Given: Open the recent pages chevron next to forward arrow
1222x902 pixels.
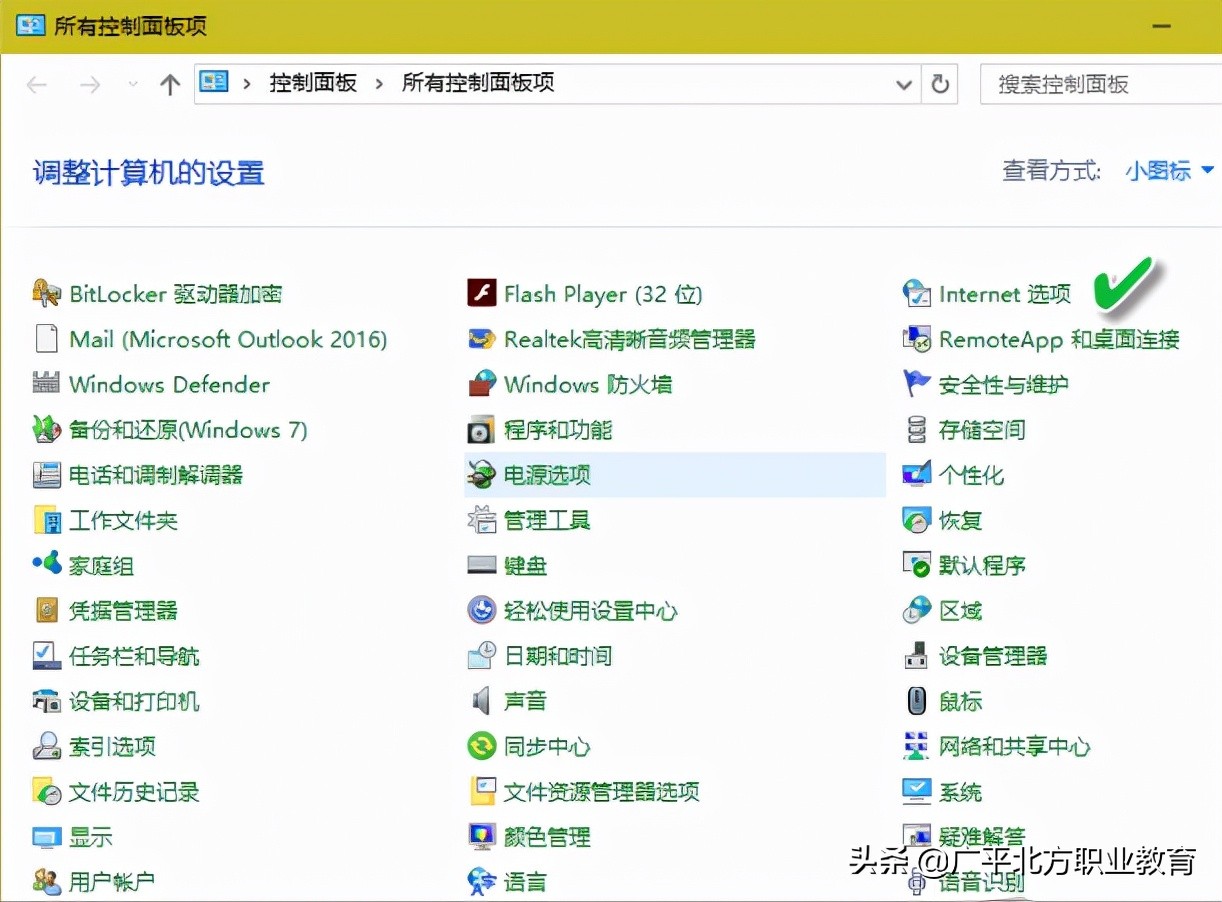Looking at the screenshot, I should click(x=131, y=84).
